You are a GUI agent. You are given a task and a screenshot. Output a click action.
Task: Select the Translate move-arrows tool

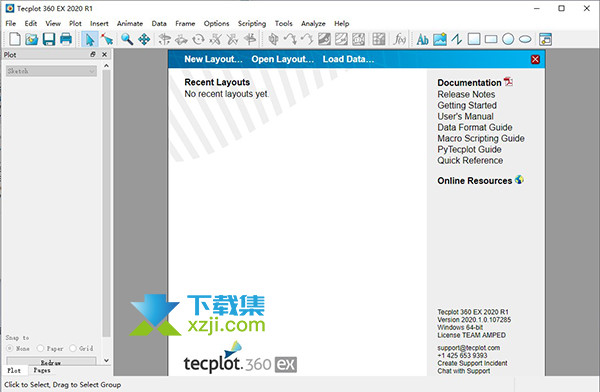click(144, 39)
